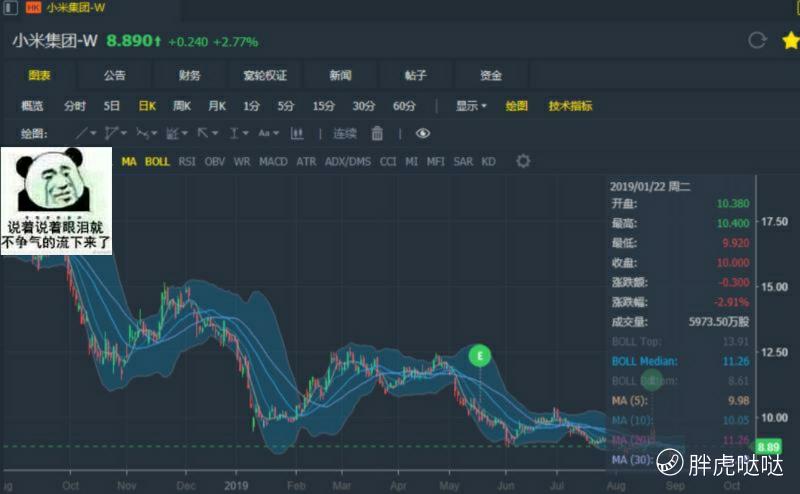Select the 月K period
Viewport: 800px width, 494px height.
(x=217, y=106)
